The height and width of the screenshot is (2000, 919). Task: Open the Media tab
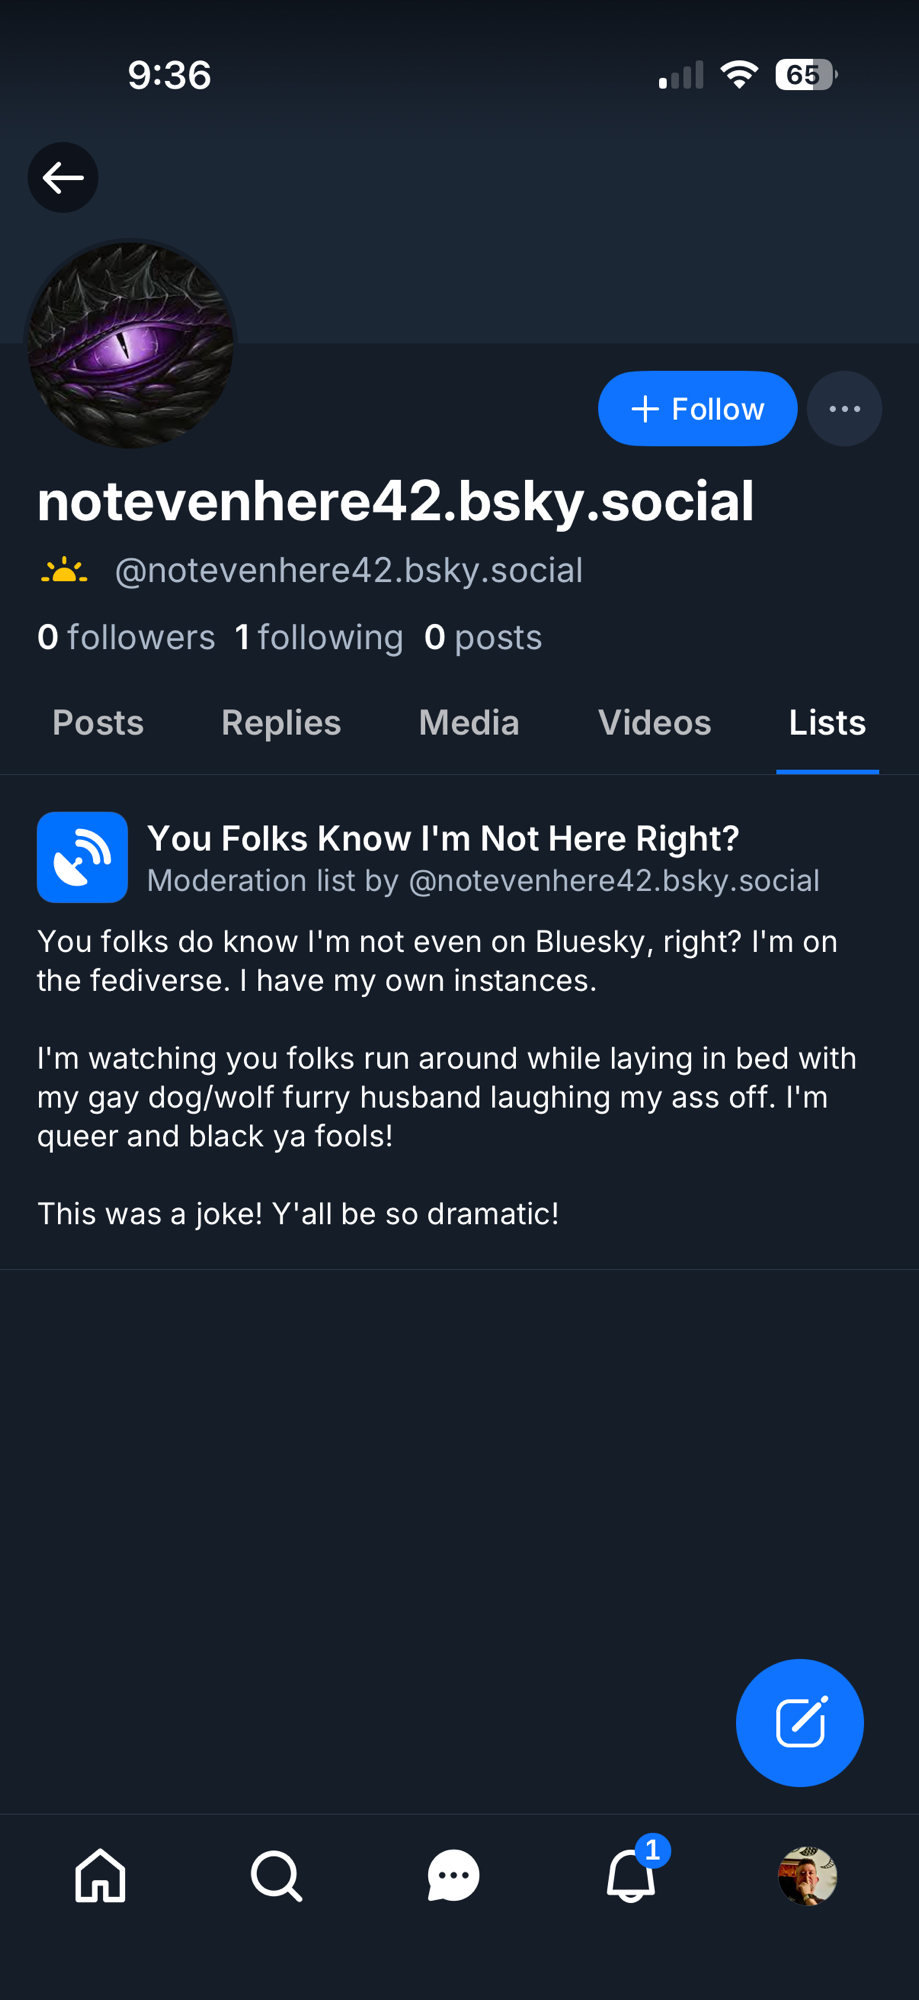(469, 723)
